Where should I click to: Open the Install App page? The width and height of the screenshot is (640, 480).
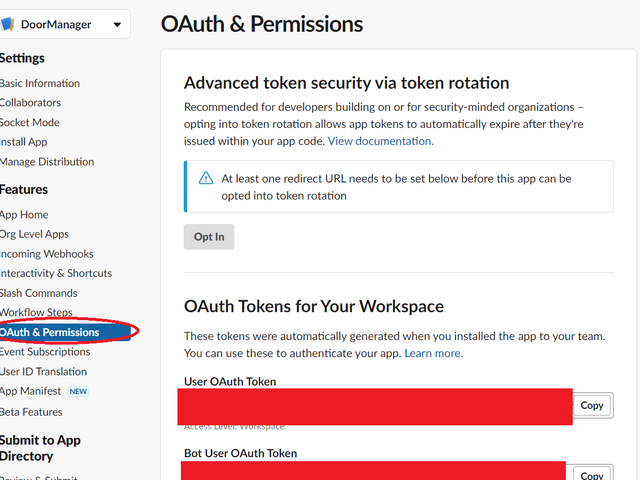pyautogui.click(x=24, y=142)
